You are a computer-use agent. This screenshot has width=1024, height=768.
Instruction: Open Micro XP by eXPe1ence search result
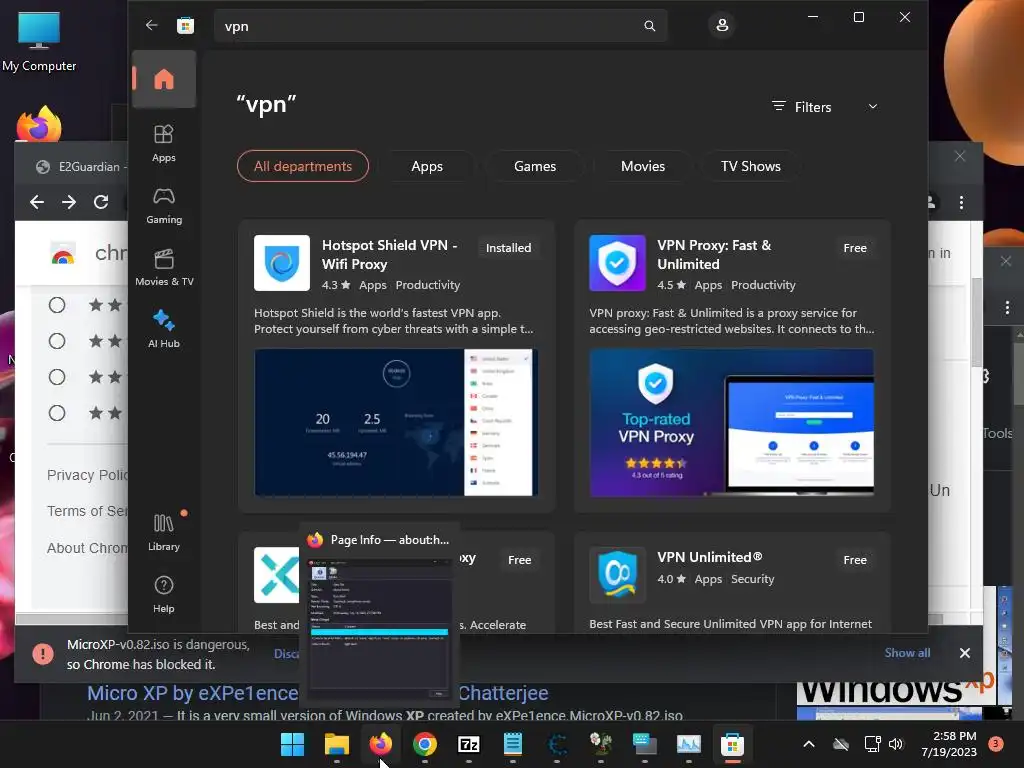coord(193,692)
